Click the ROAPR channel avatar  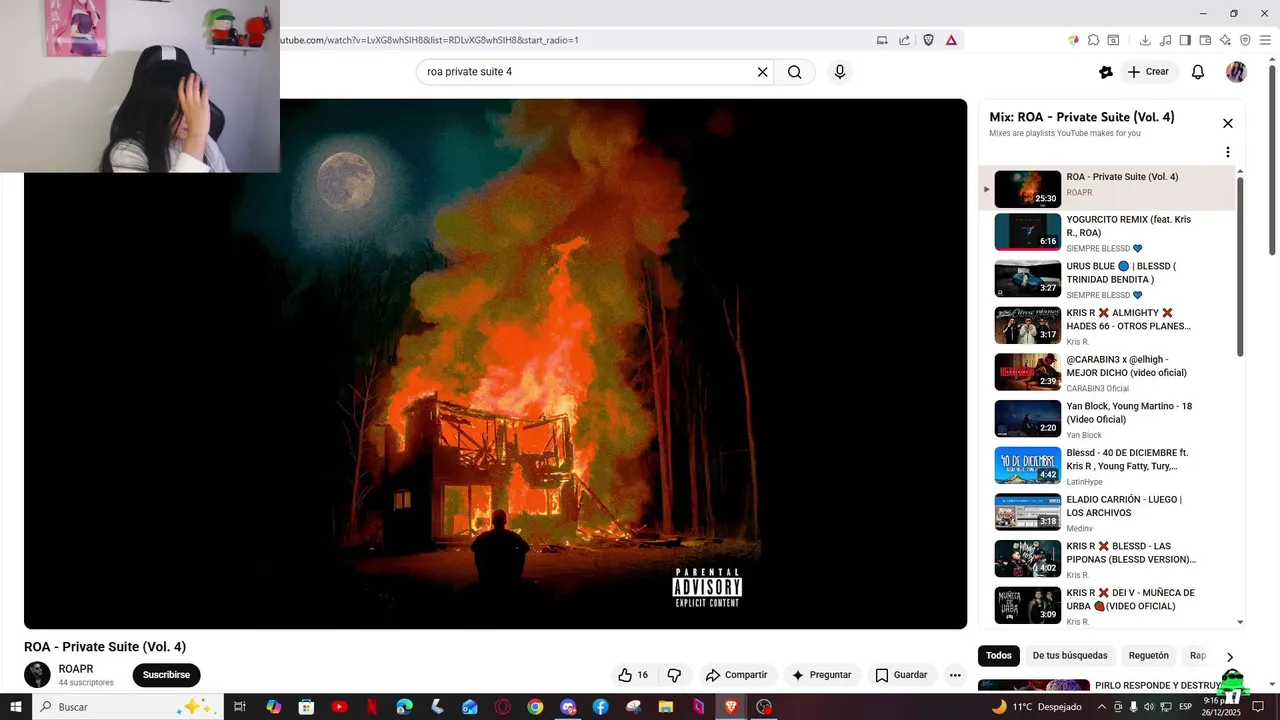tap(37, 675)
